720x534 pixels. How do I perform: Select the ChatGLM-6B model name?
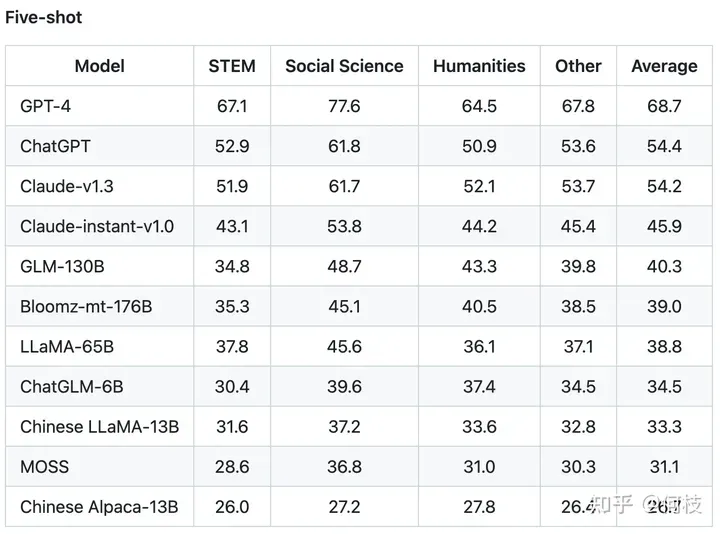pos(72,386)
